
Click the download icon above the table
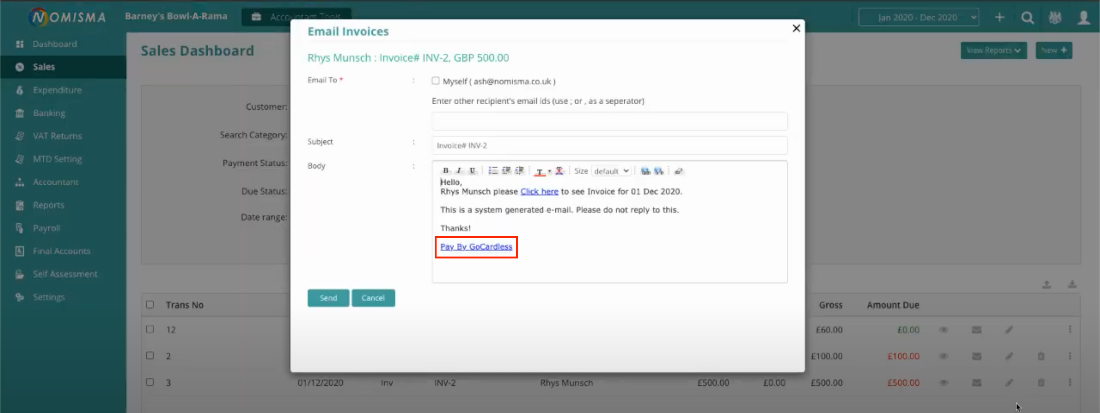1072,284
